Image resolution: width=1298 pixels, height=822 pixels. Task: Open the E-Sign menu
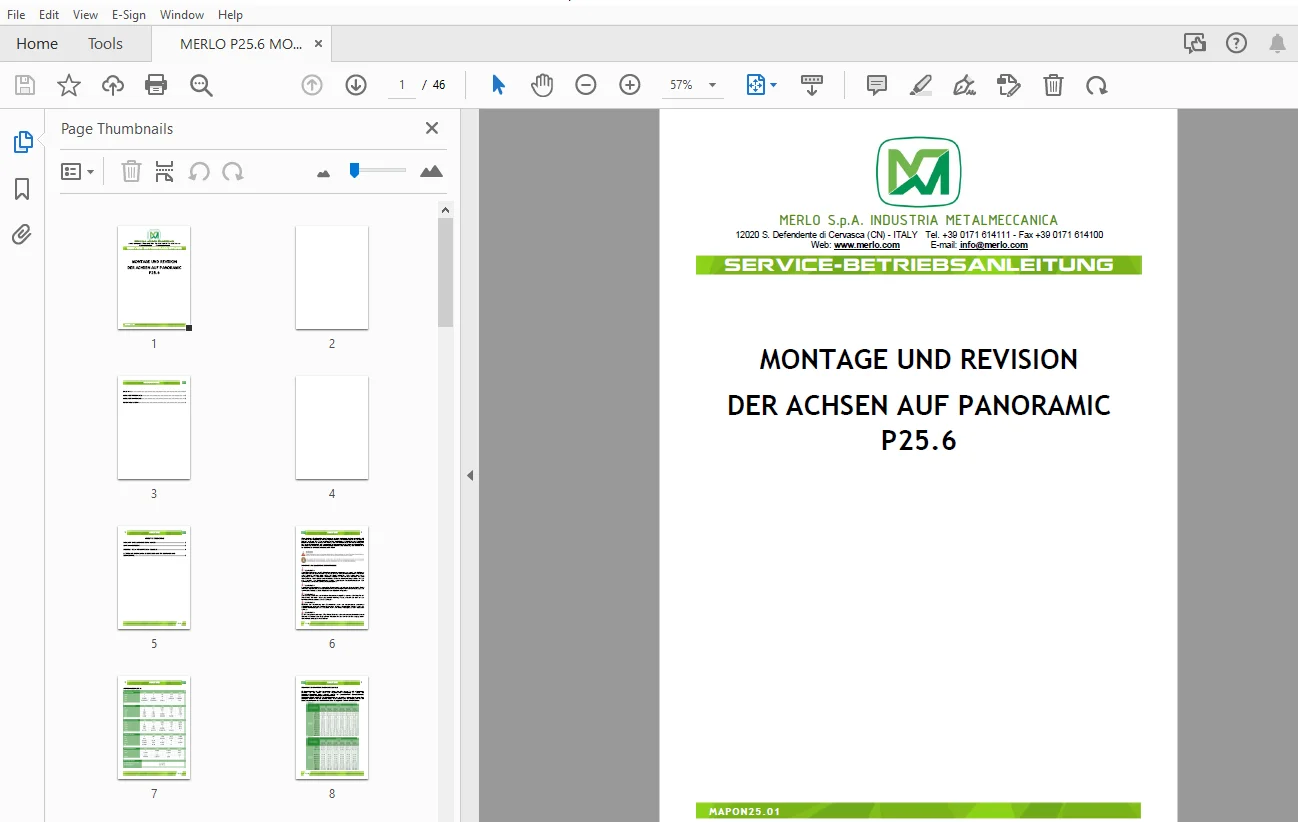tap(129, 15)
